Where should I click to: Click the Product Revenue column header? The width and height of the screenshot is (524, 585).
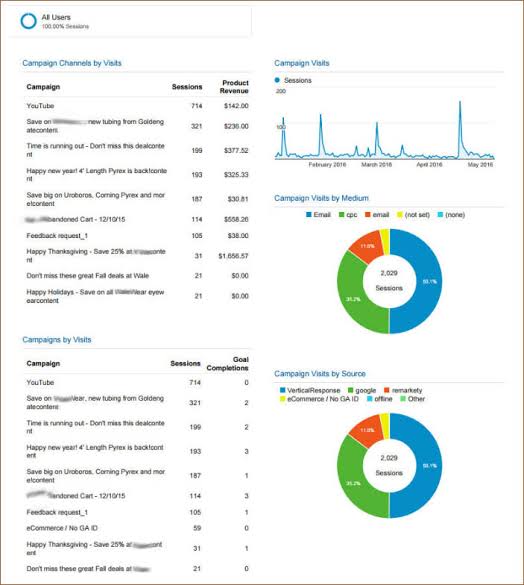pos(234,87)
